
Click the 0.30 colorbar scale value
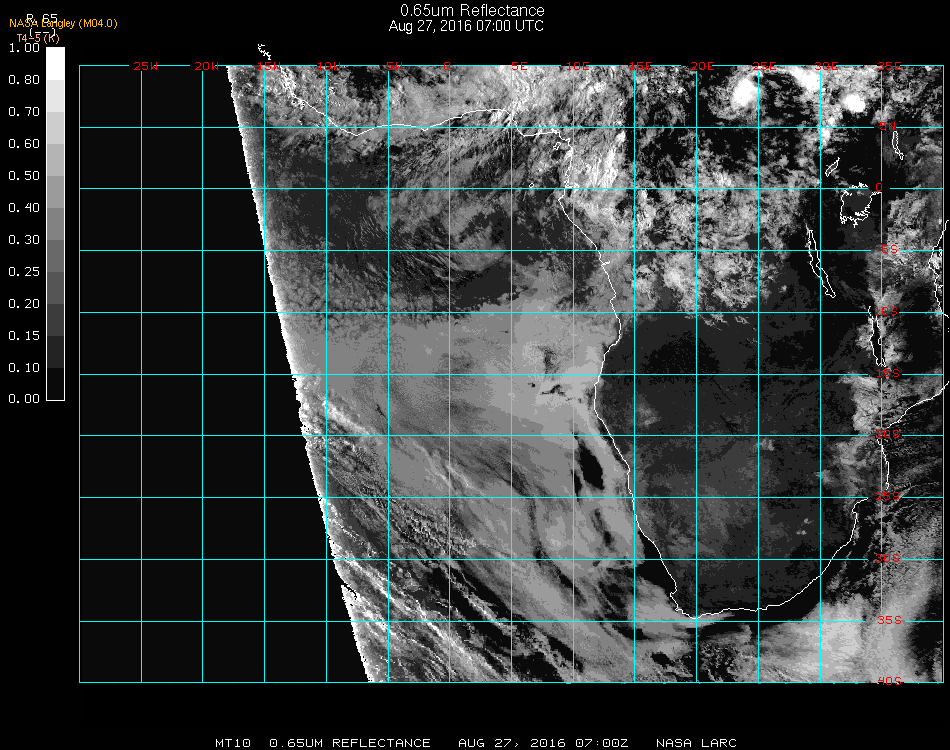24,240
